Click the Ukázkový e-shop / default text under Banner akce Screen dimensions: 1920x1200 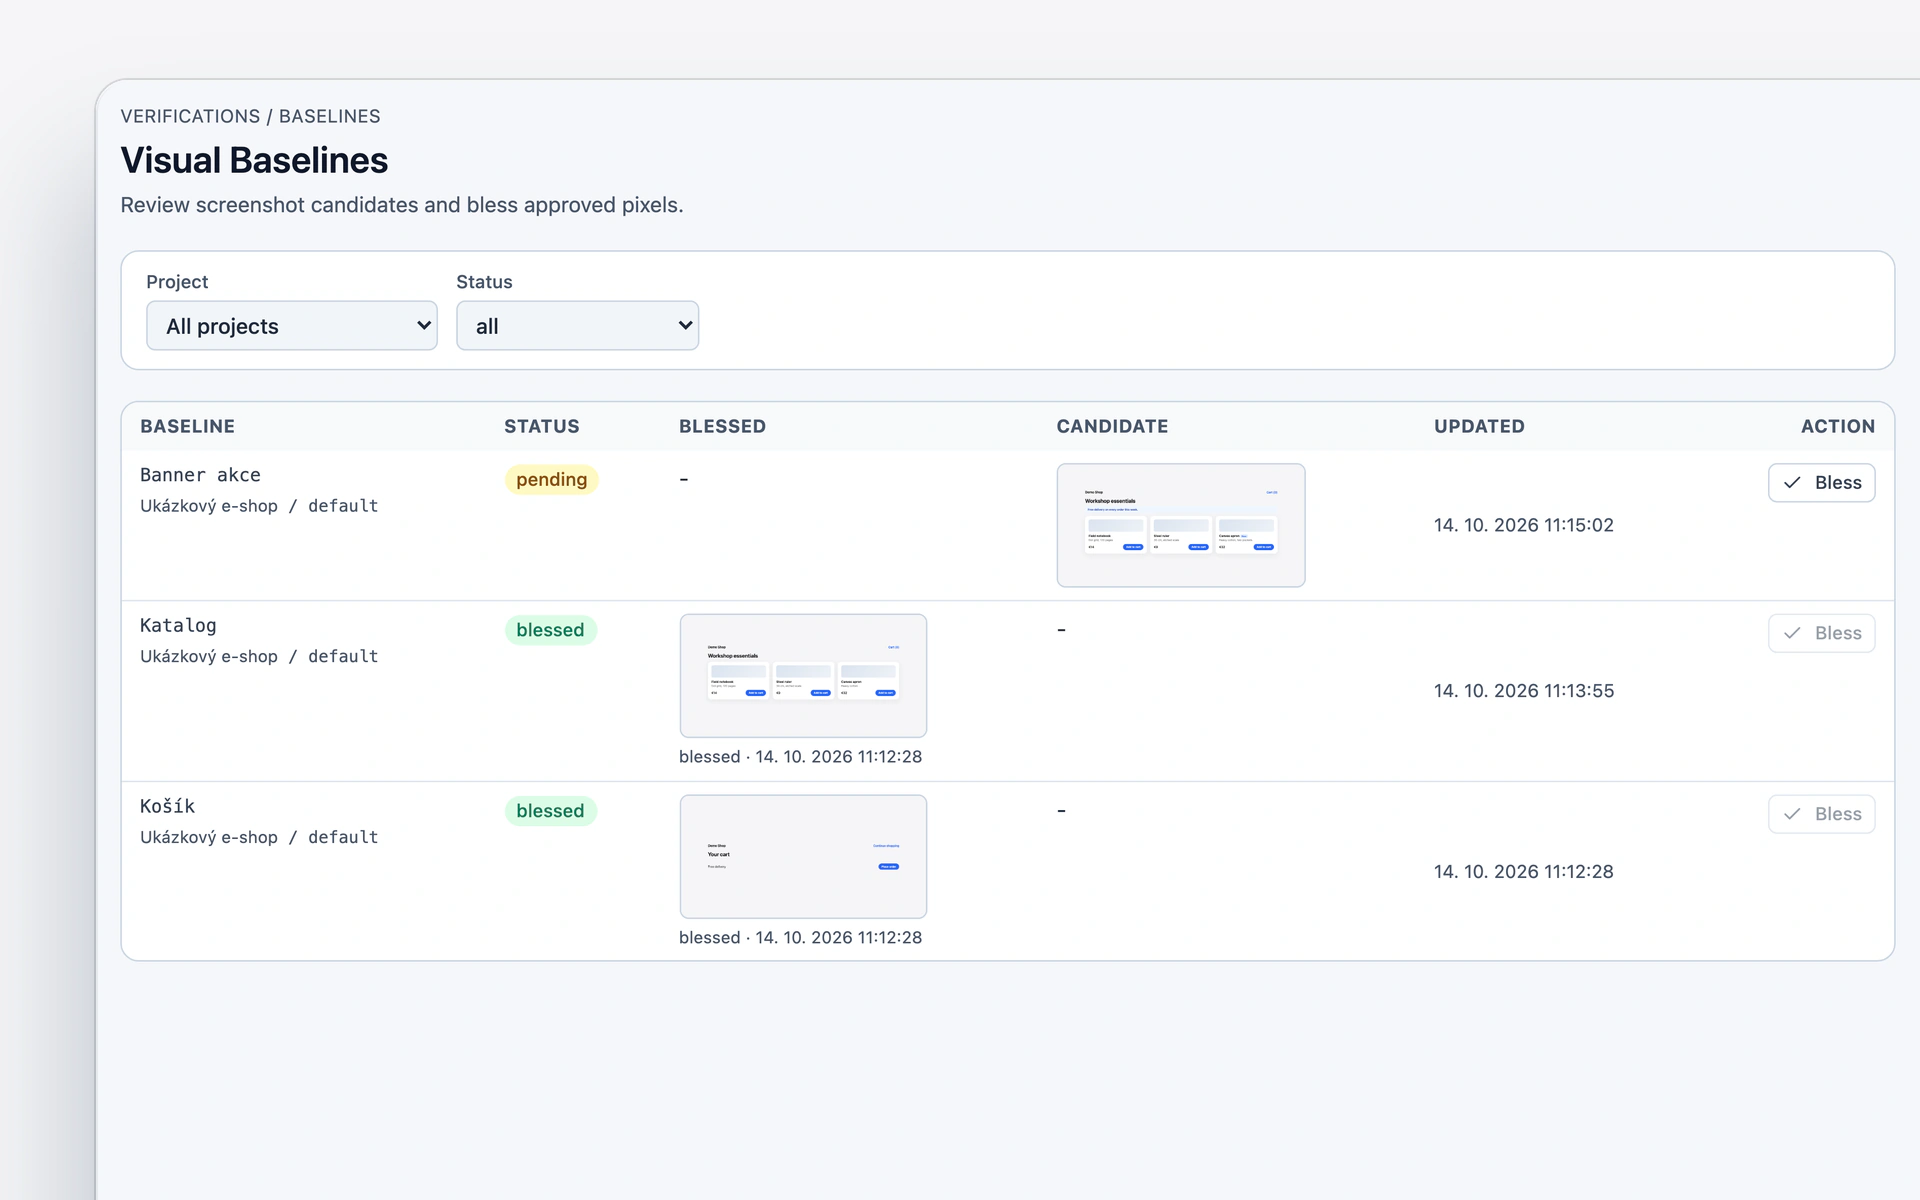[259, 506]
